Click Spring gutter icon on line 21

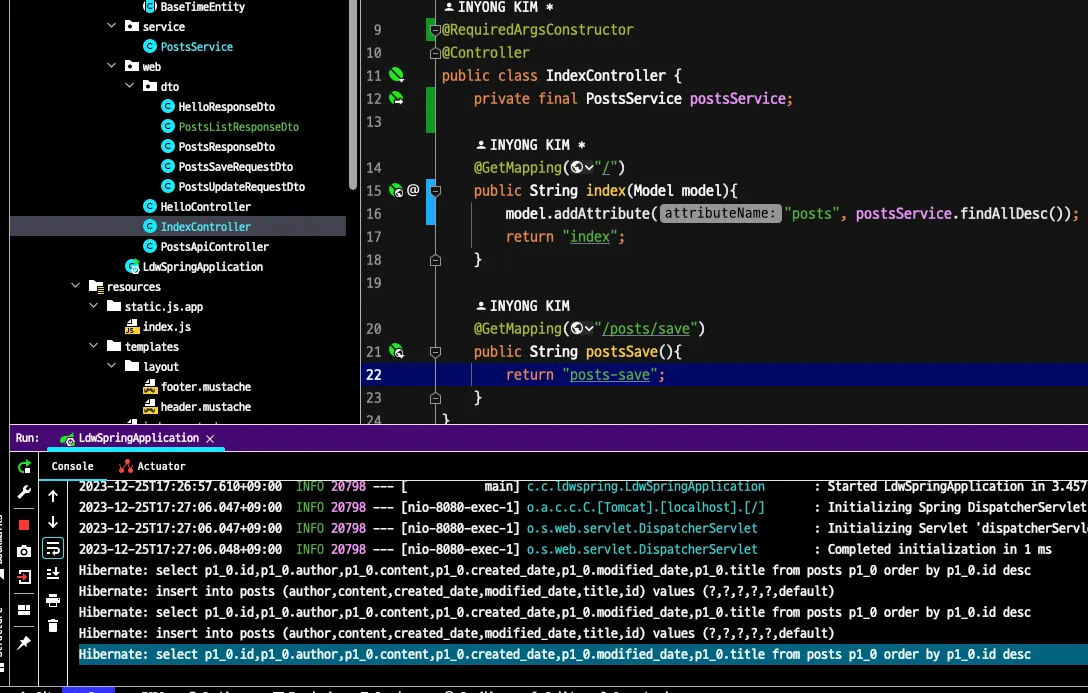[x=396, y=352]
